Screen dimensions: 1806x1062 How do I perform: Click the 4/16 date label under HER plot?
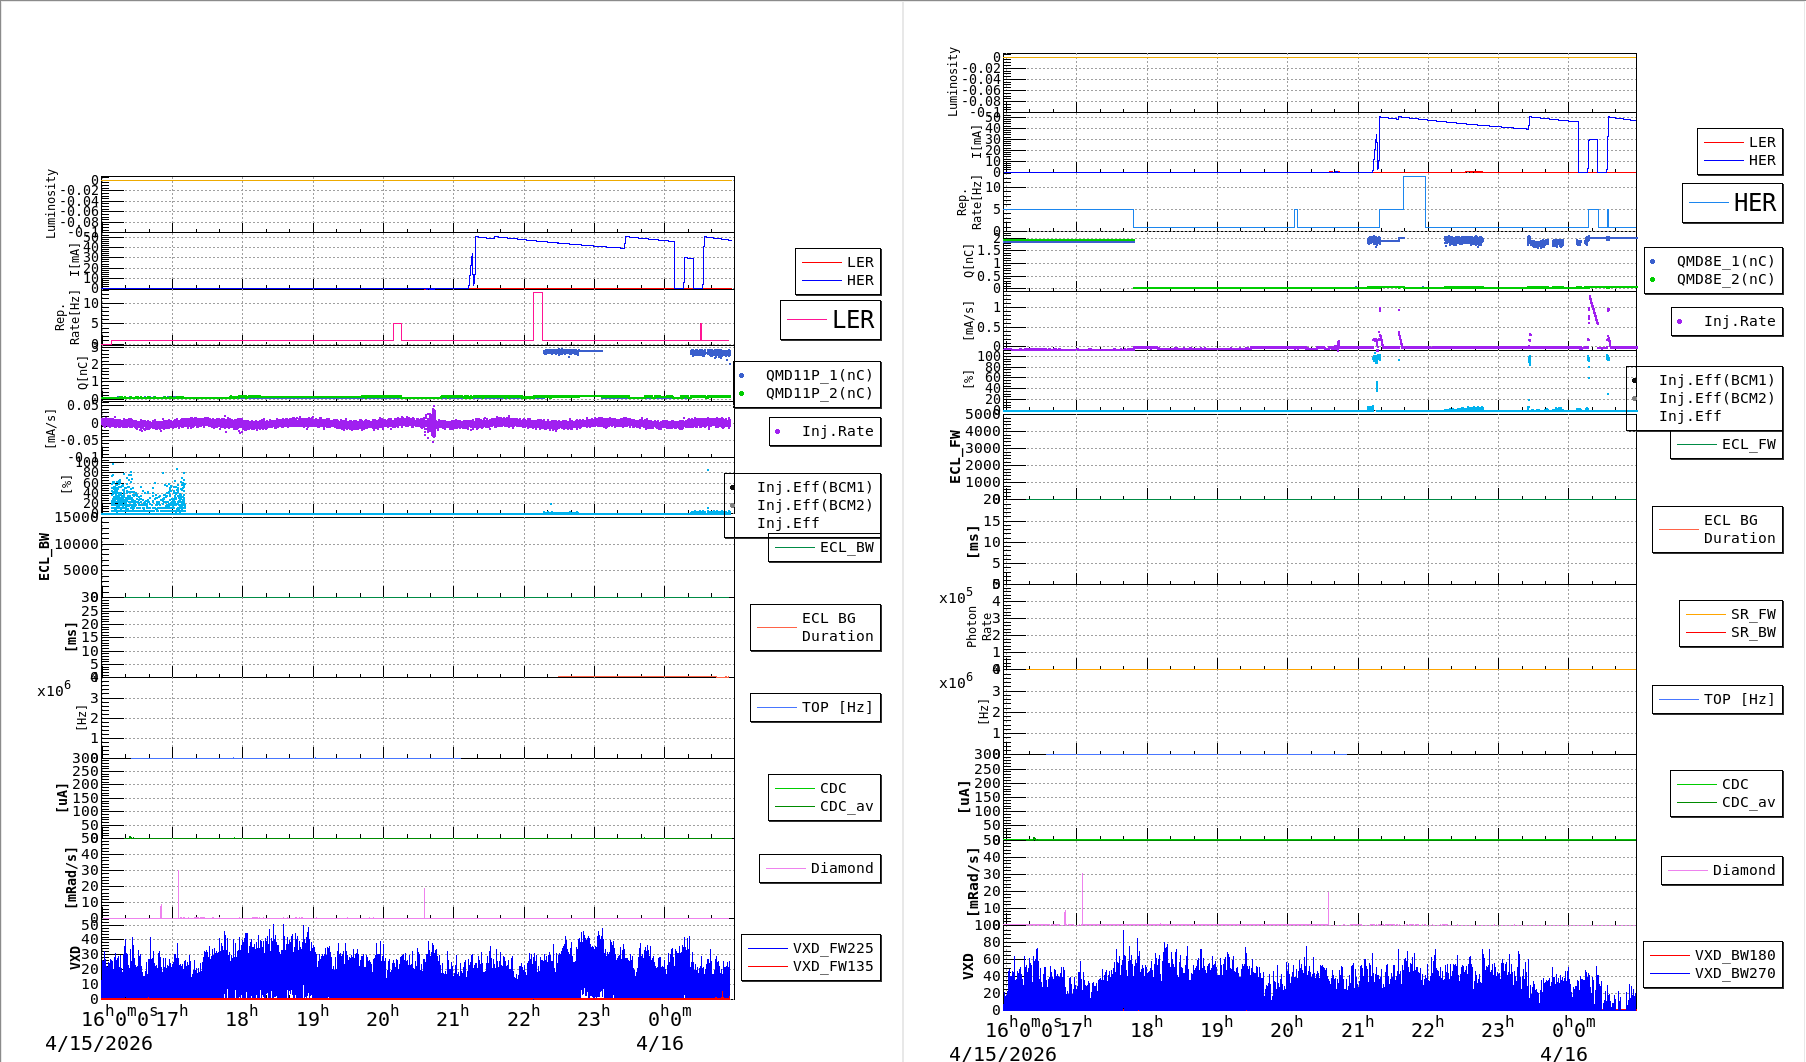click(x=1562, y=1054)
